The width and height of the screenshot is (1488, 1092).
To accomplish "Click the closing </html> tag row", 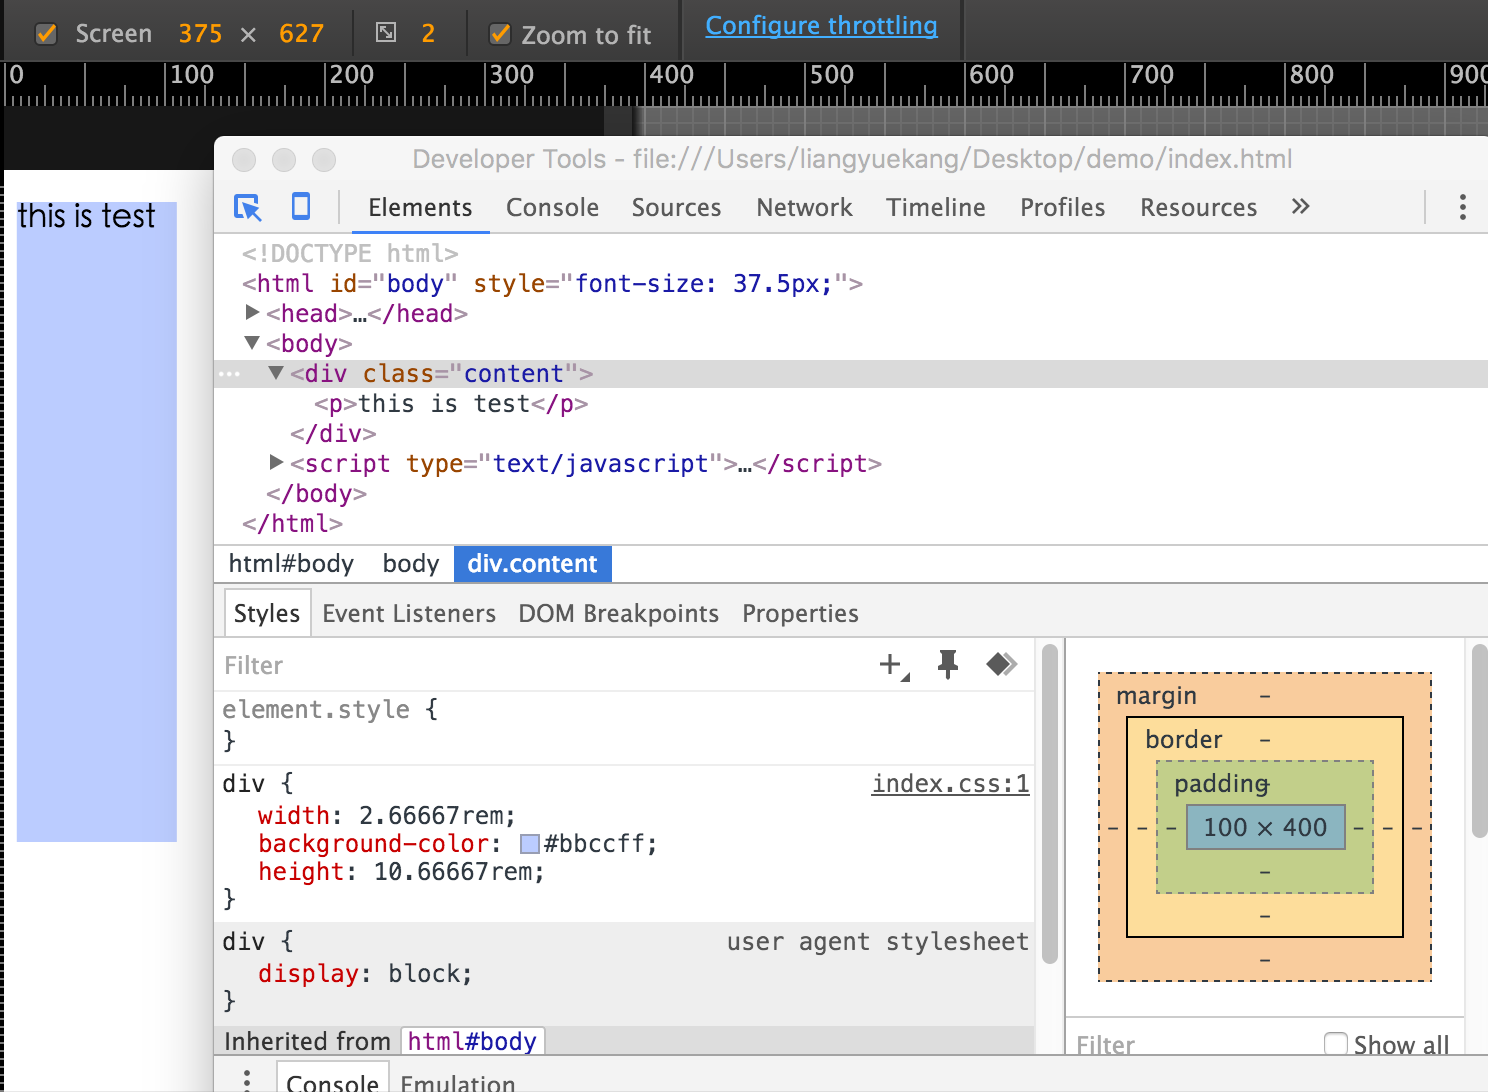I will [292, 524].
